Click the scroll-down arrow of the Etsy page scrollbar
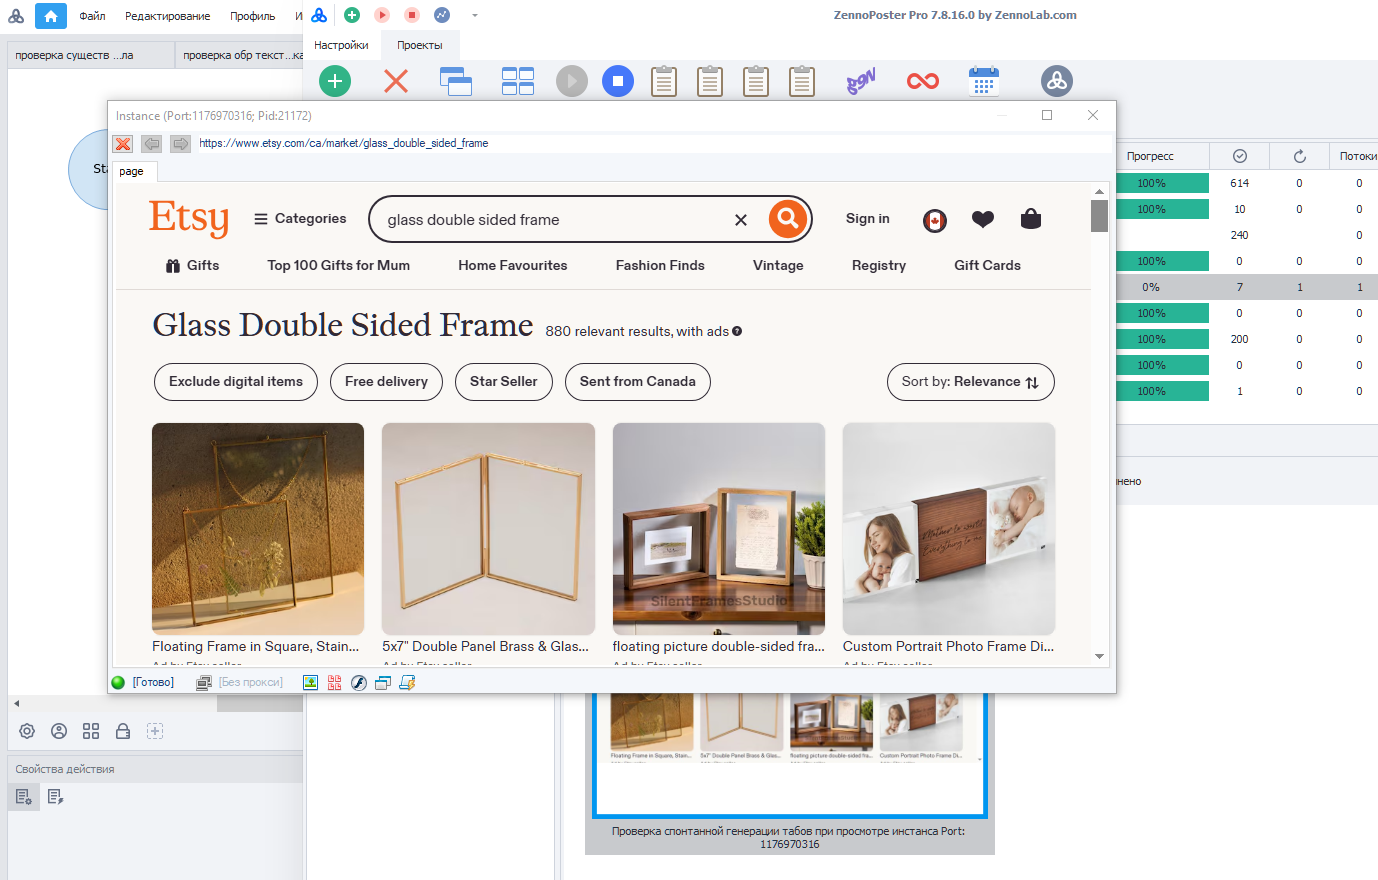 pyautogui.click(x=1099, y=657)
